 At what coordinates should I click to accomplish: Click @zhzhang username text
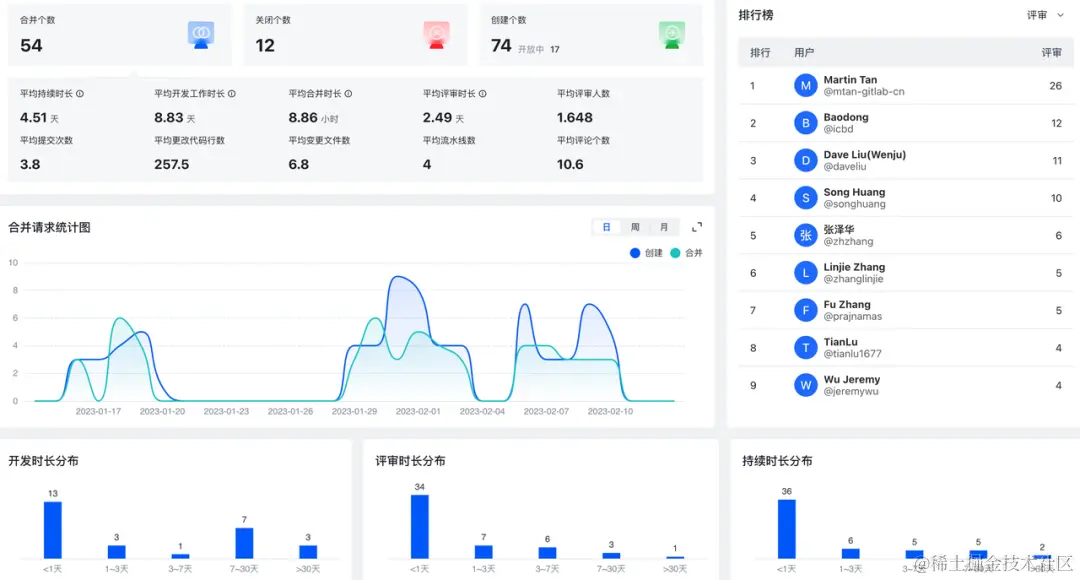(849, 241)
